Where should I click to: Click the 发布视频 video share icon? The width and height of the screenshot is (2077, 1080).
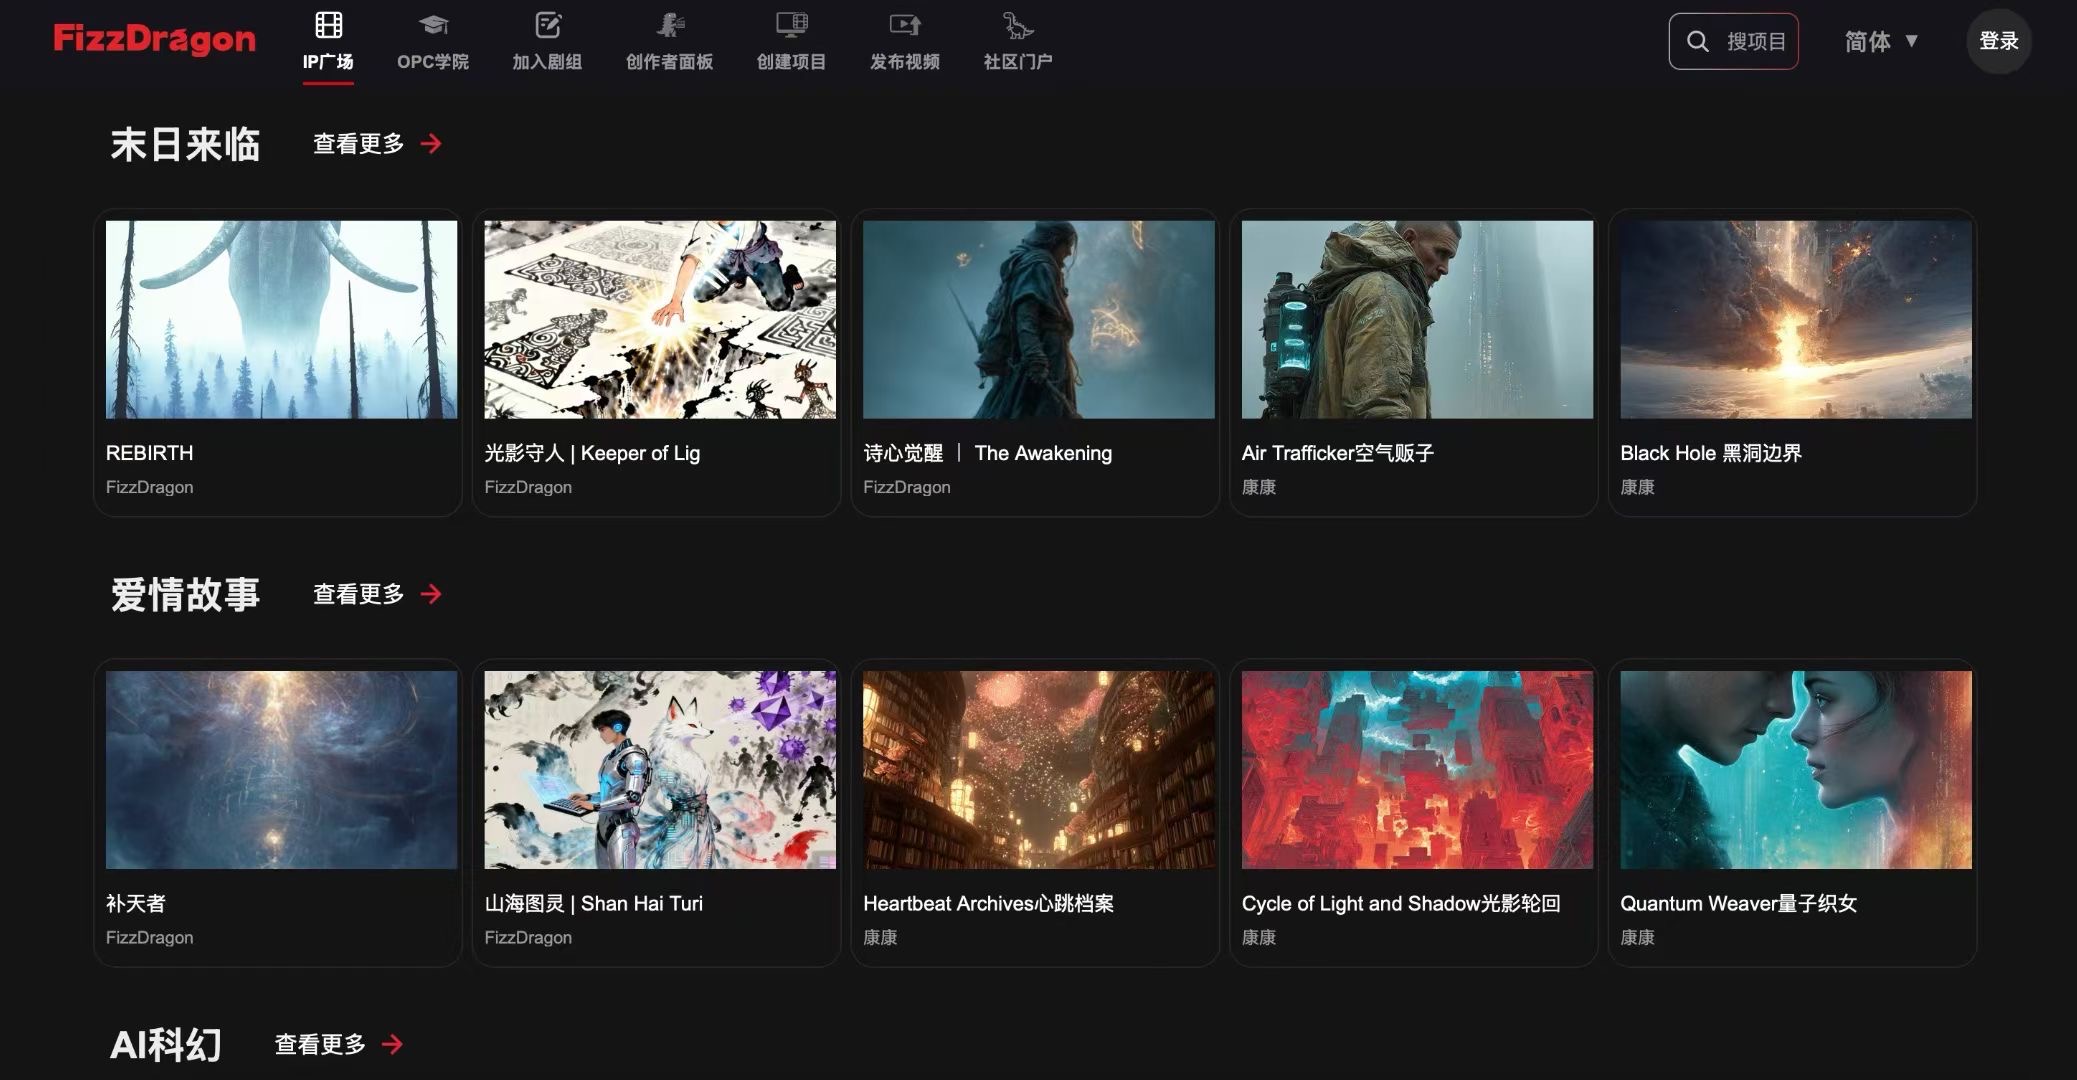pos(905,24)
